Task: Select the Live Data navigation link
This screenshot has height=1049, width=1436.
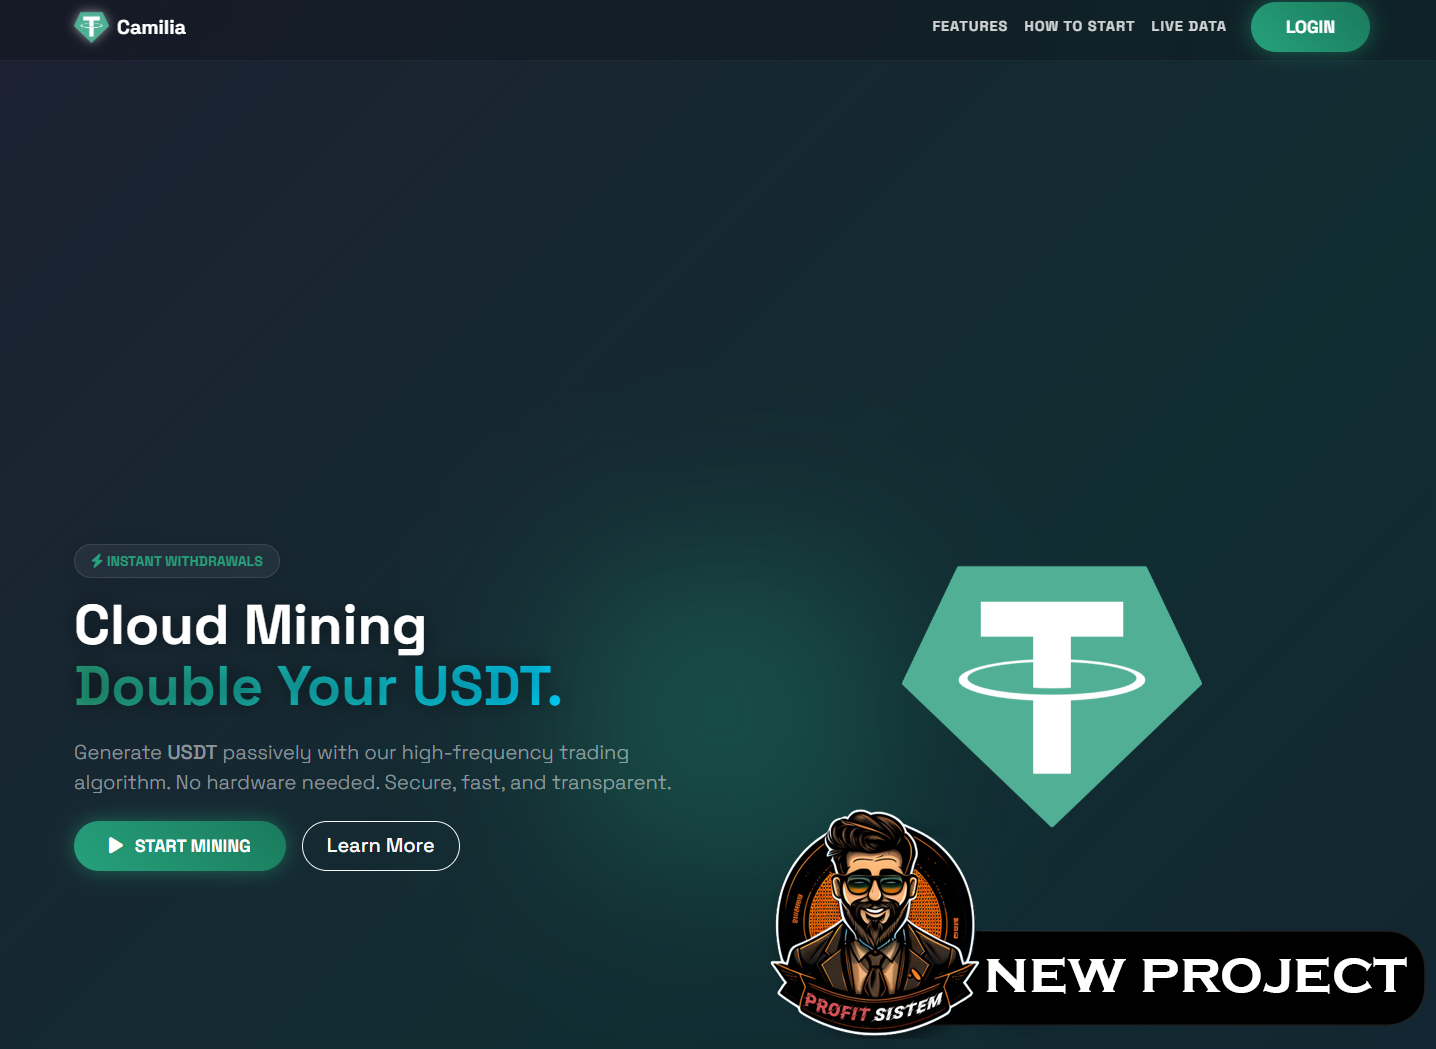Action: [x=1188, y=27]
